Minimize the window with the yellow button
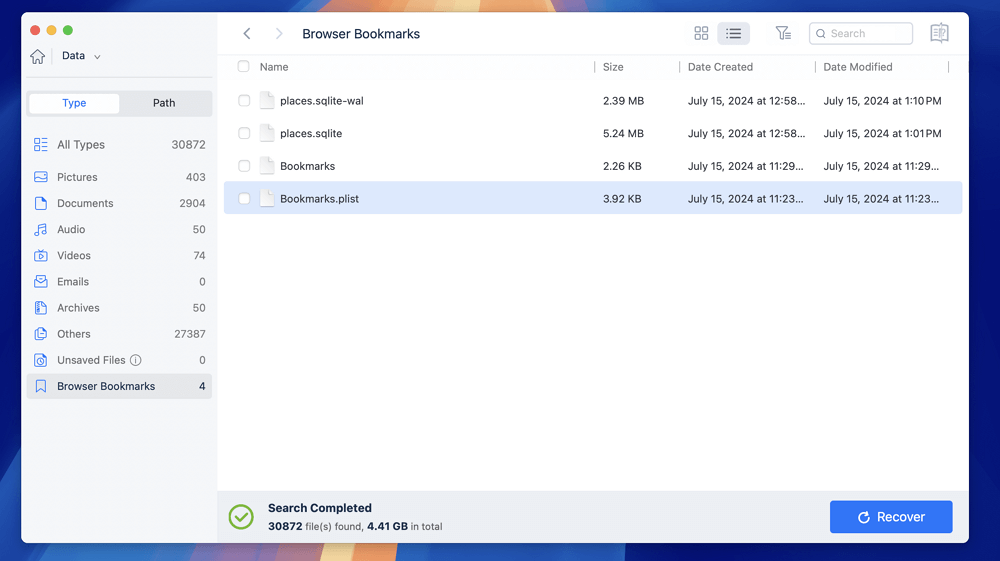Viewport: 1000px width, 561px height. tap(52, 30)
